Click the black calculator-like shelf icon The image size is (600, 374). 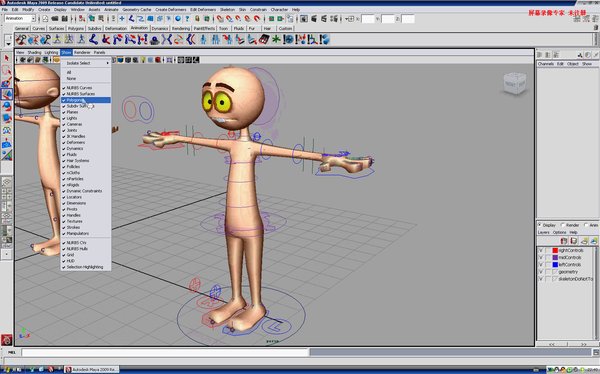[264, 39]
